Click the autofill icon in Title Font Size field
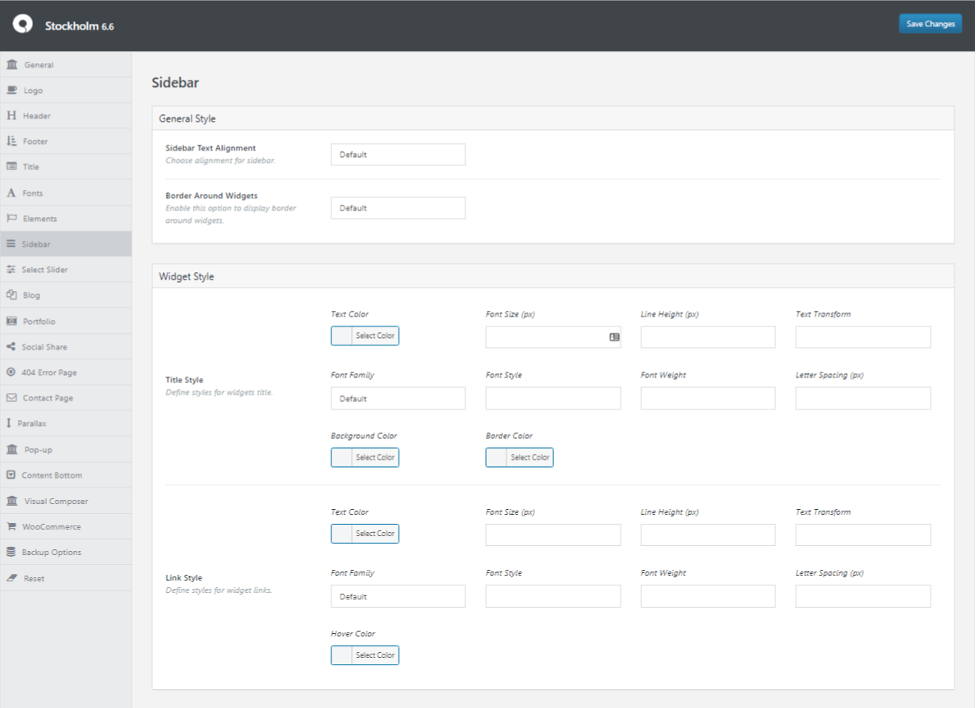Viewport: 977px width, 708px height. [x=614, y=337]
